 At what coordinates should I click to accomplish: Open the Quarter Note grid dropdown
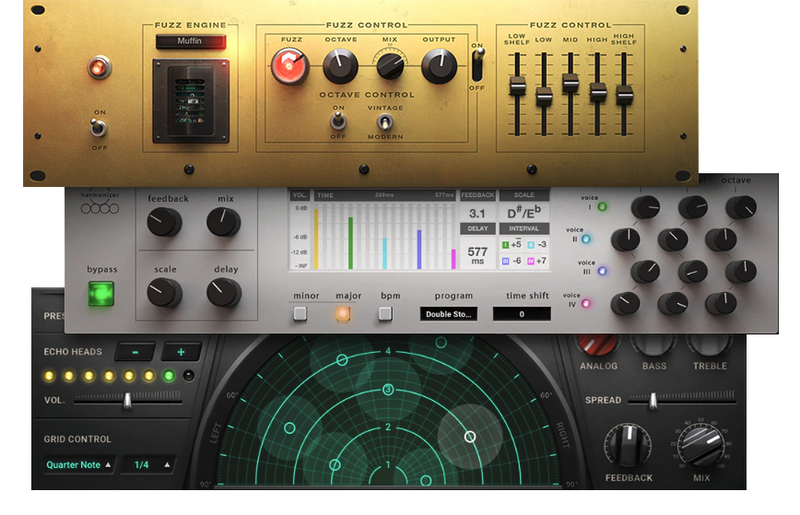coord(79,465)
